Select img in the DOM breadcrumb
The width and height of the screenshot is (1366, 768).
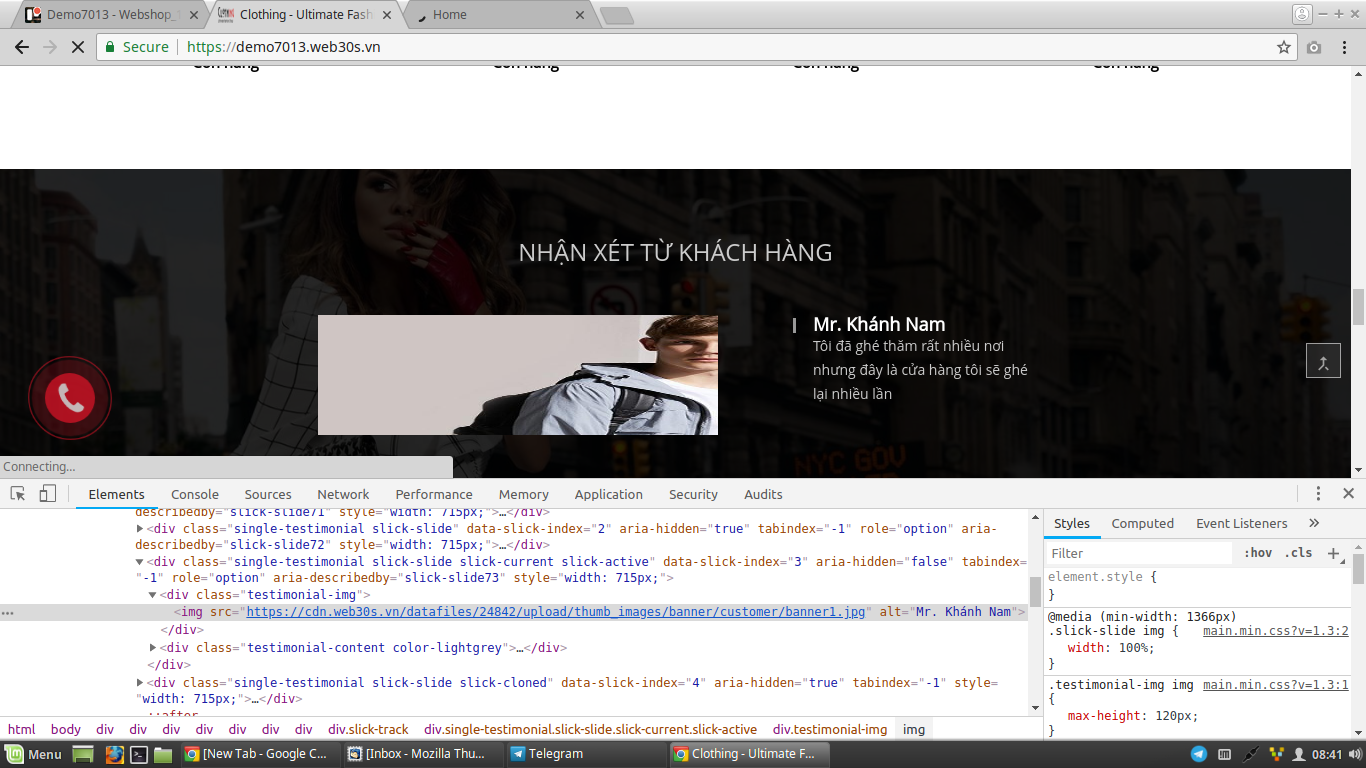tap(914, 729)
